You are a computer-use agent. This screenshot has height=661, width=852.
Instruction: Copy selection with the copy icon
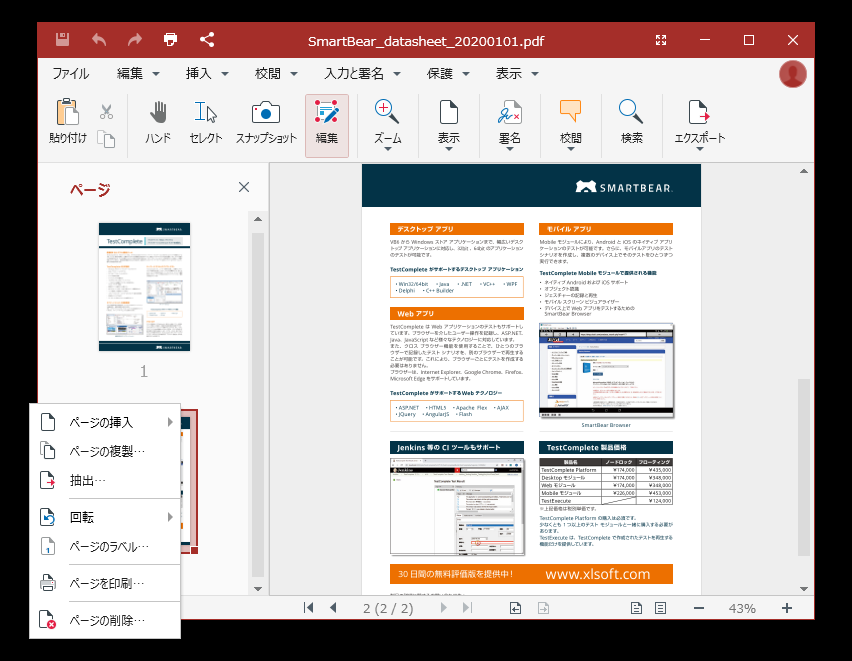106,139
